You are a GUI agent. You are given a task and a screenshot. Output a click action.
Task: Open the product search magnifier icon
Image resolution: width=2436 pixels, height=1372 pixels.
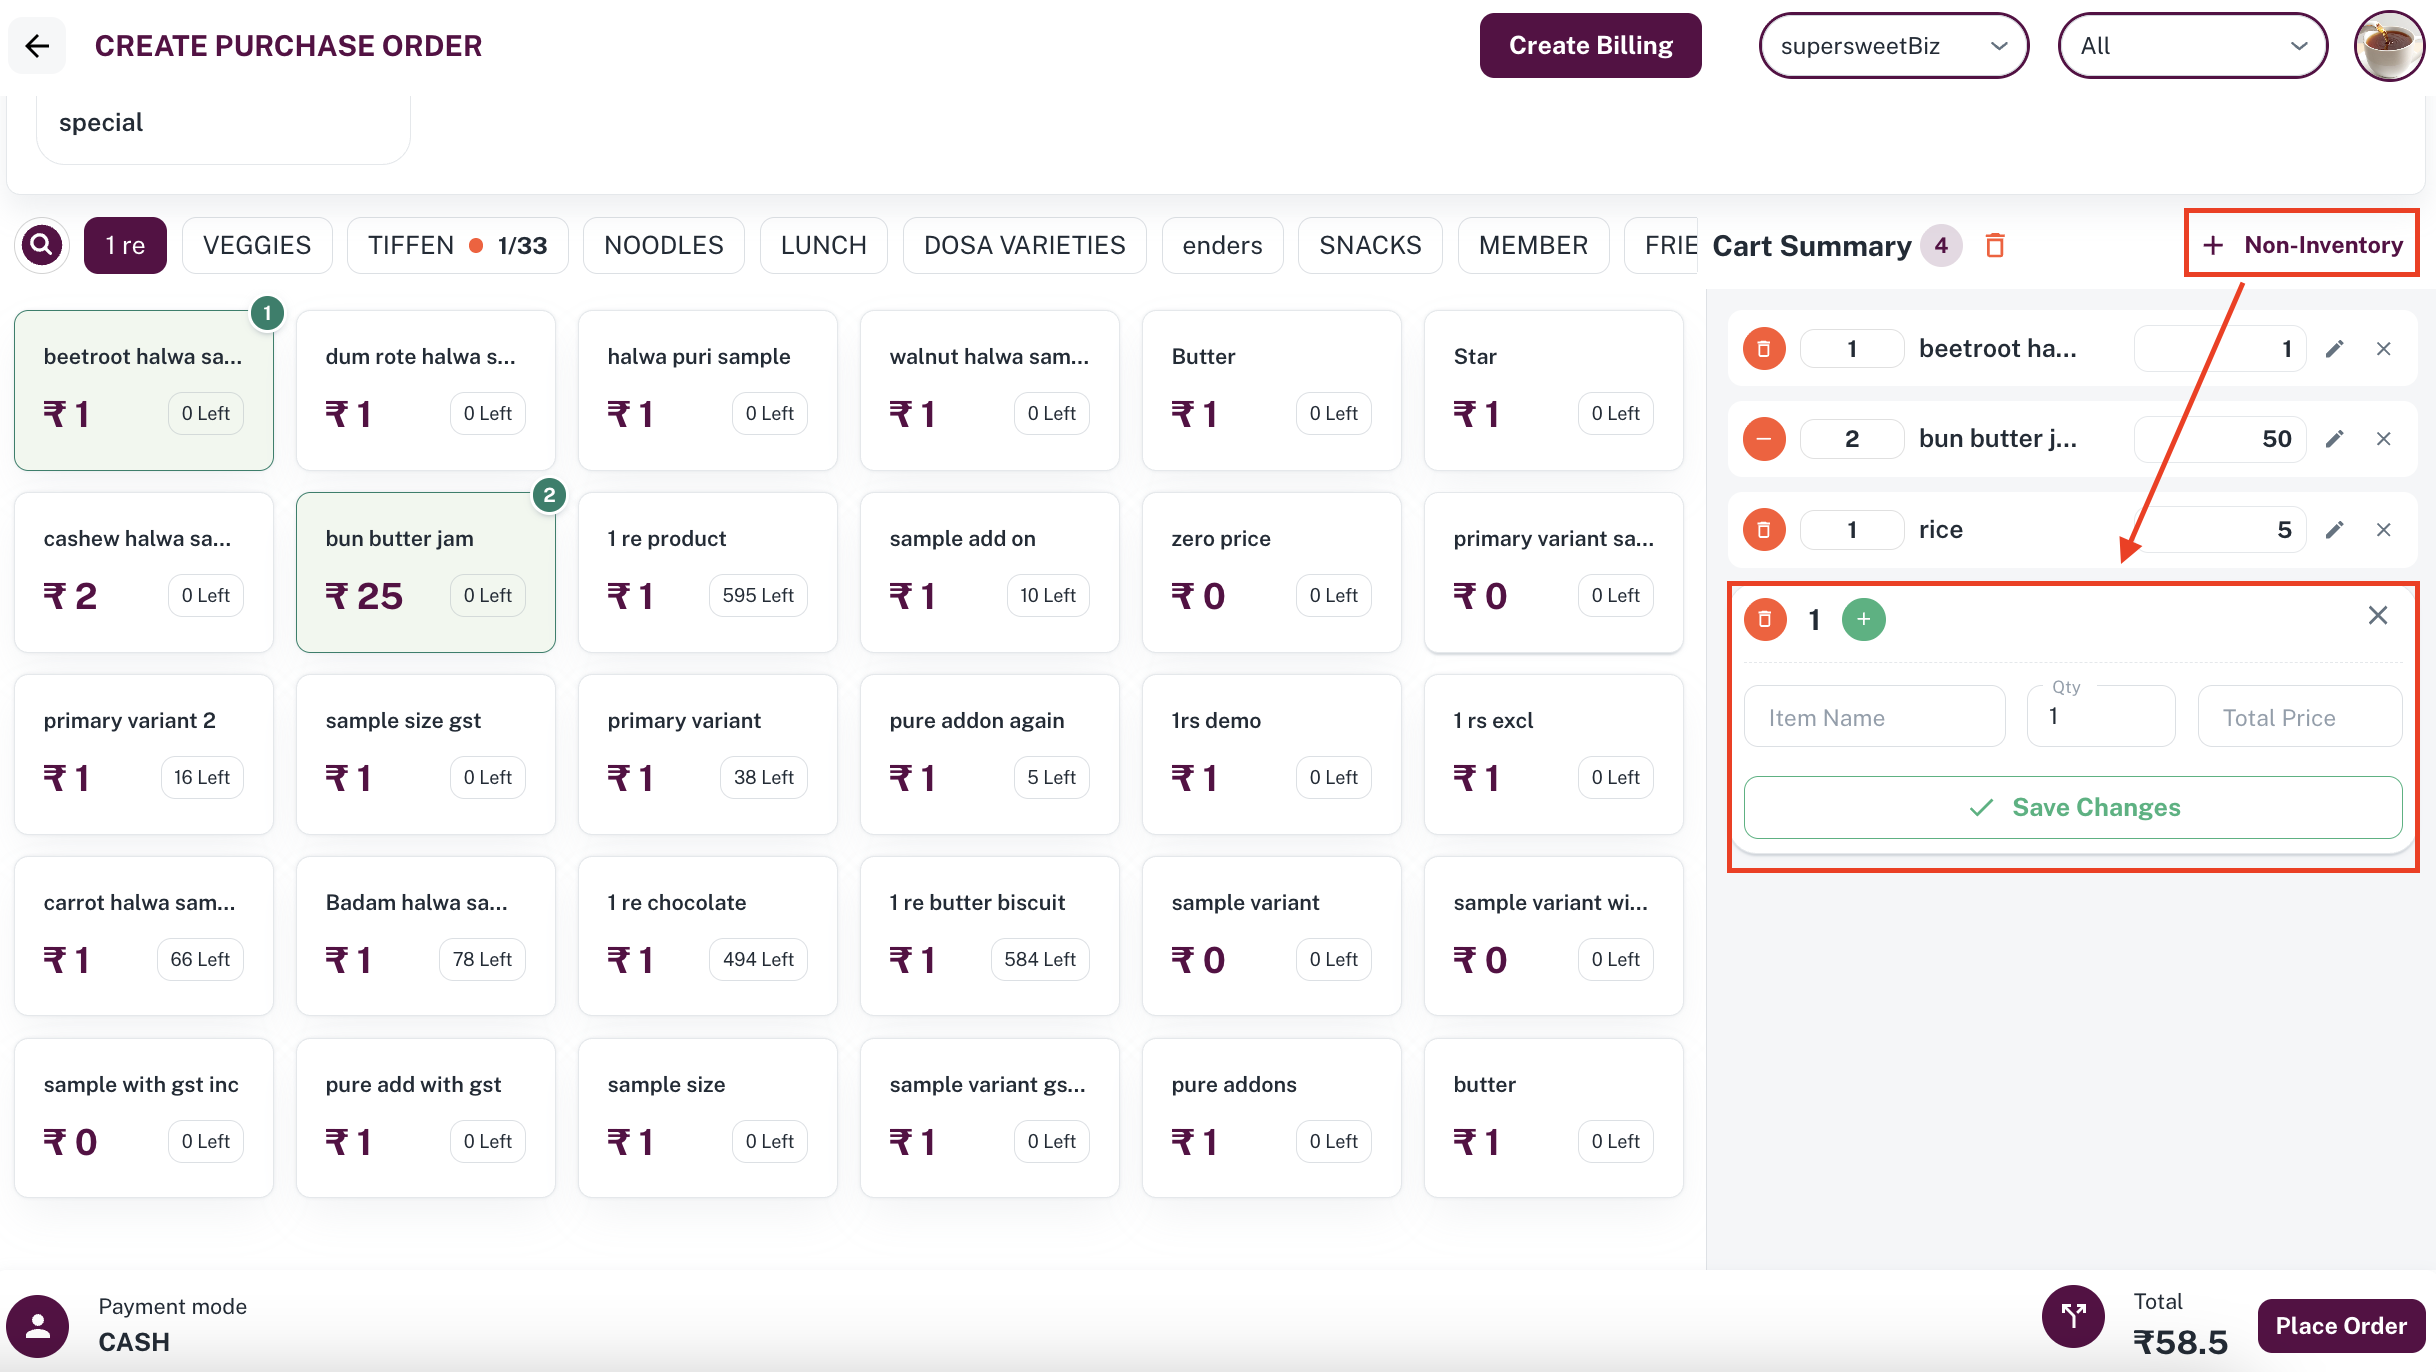tap(42, 245)
